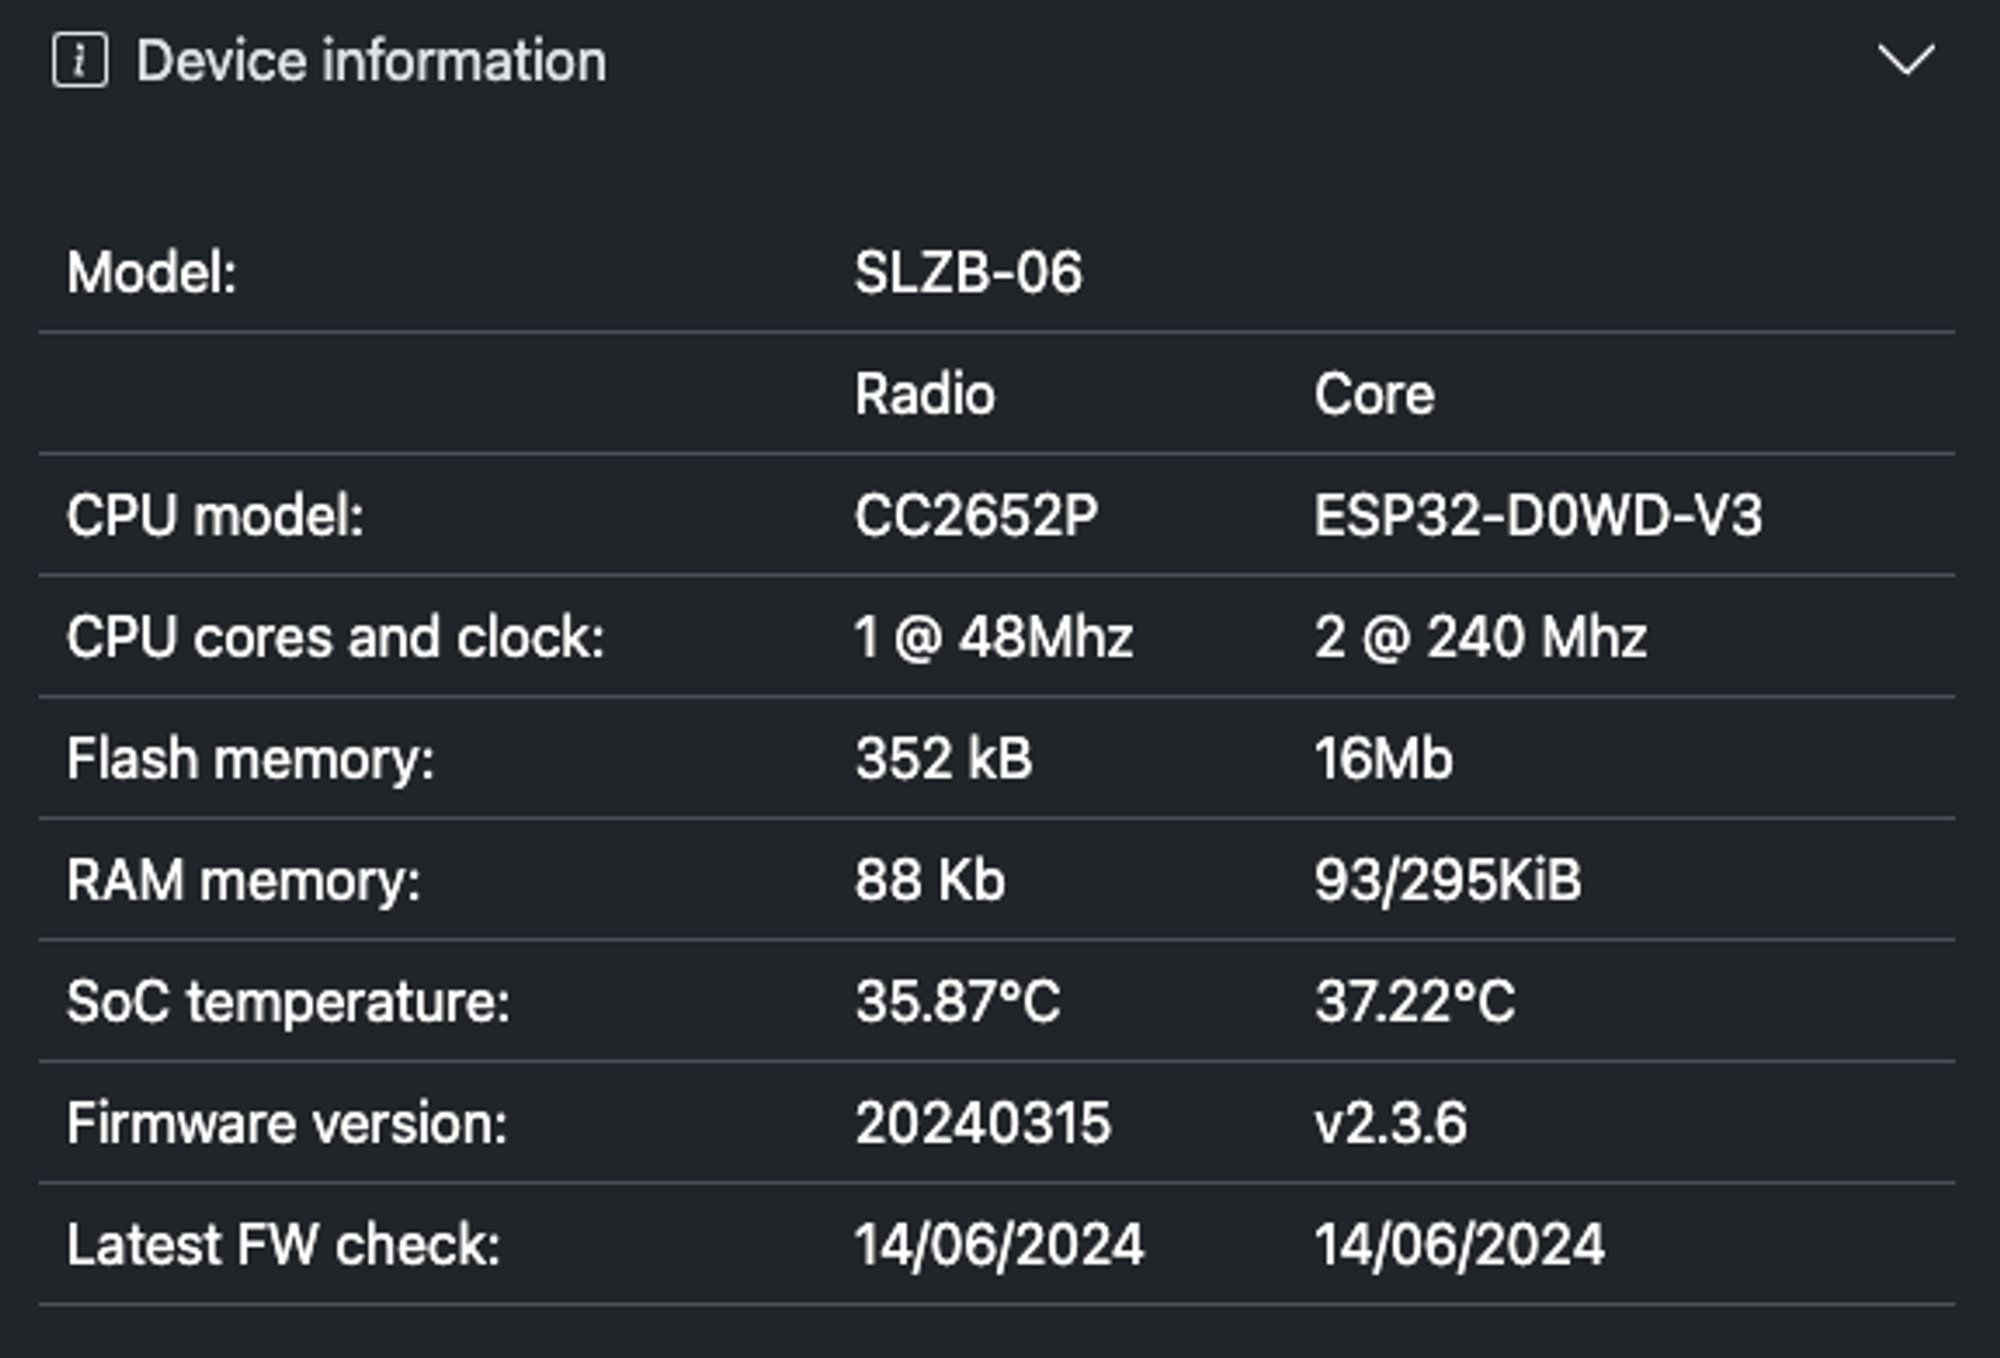
Task: Click the 16Mb flash memory value
Action: click(x=1383, y=758)
